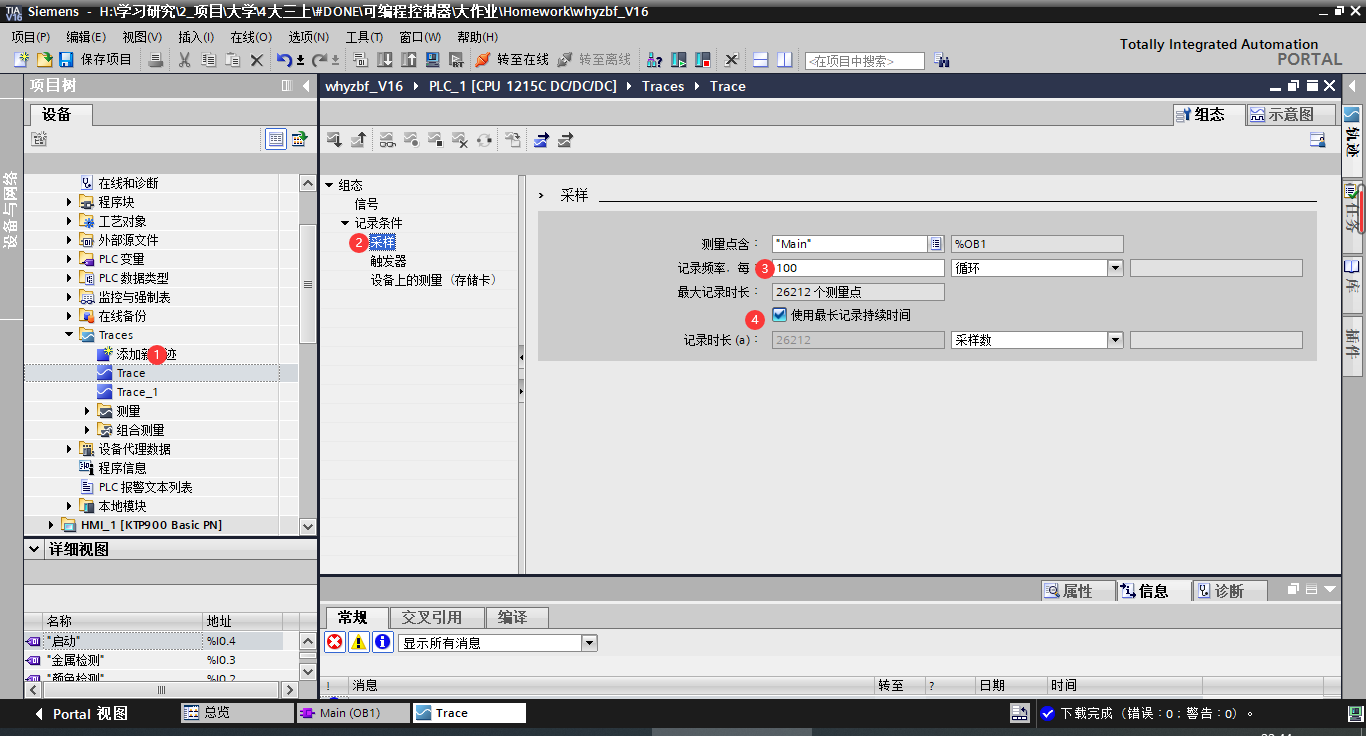Select Trace_1 in project tree
This screenshot has width=1366, height=736.
137,392
